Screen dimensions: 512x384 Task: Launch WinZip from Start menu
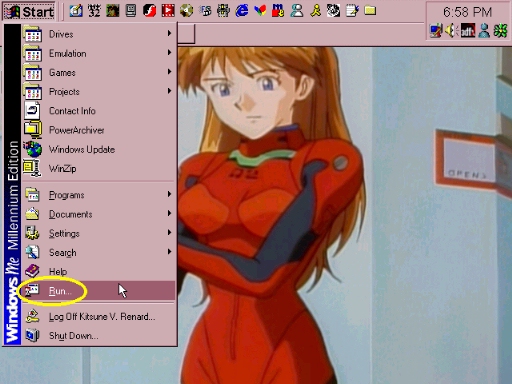coord(99,168)
